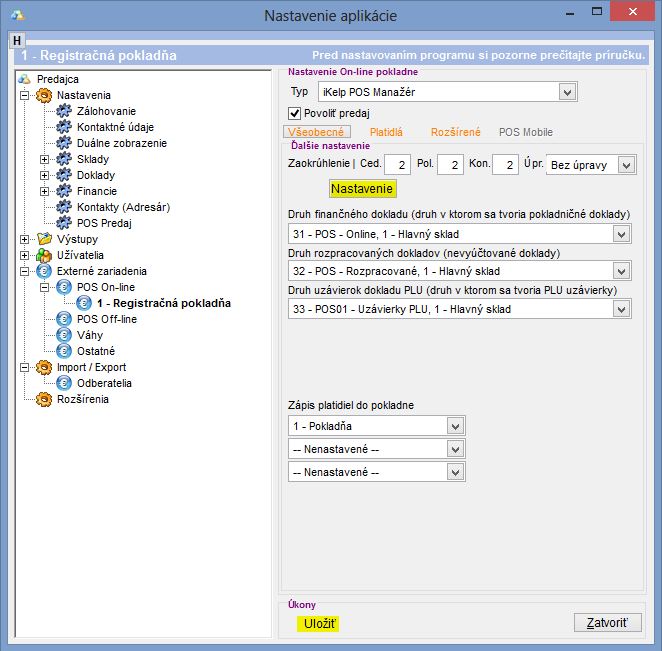Expand the Financie tree node
This screenshot has width=662, height=651.
[x=44, y=191]
